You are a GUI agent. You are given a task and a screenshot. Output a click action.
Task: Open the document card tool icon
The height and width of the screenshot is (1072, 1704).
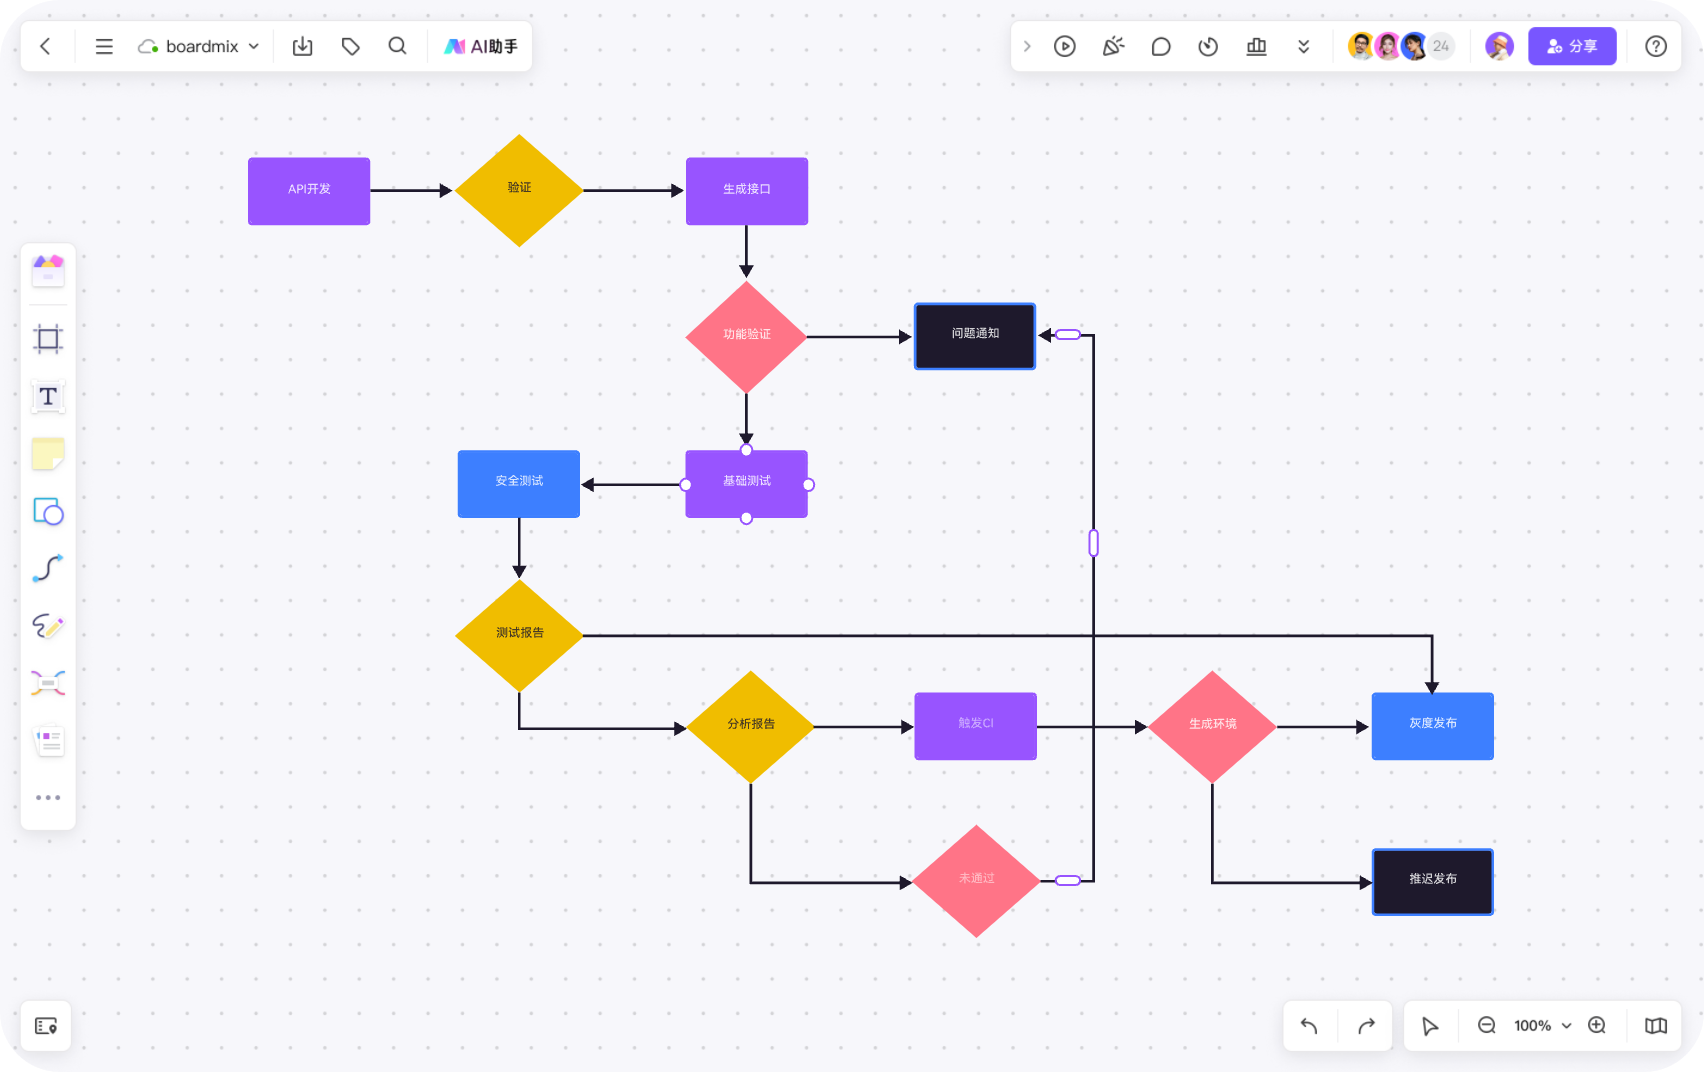tap(48, 741)
